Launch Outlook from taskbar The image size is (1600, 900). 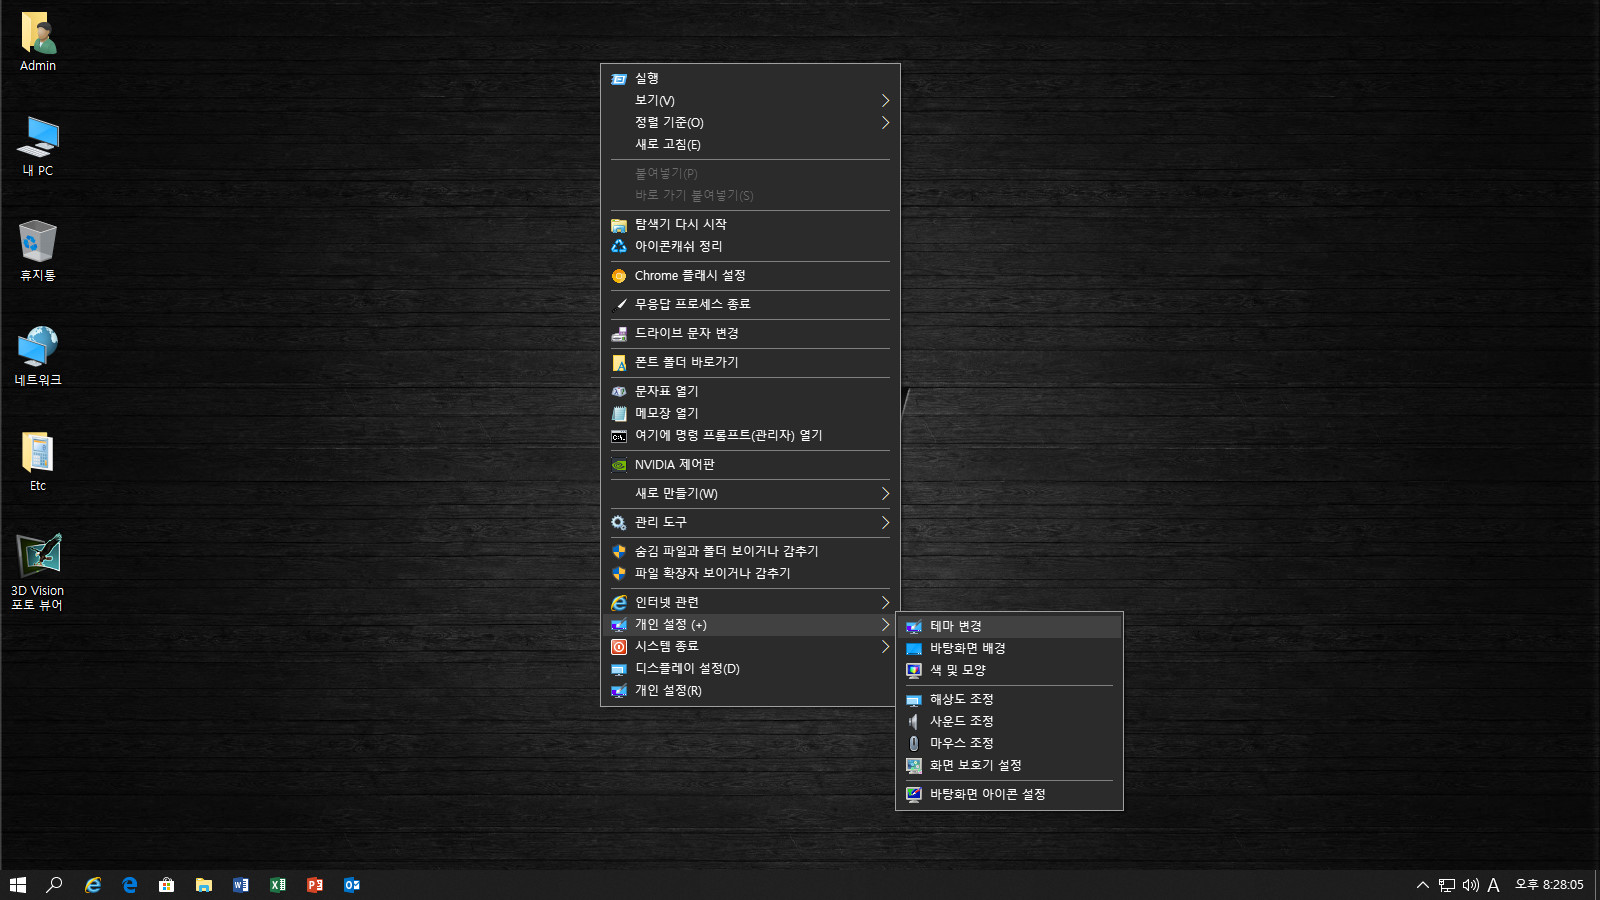(x=352, y=885)
